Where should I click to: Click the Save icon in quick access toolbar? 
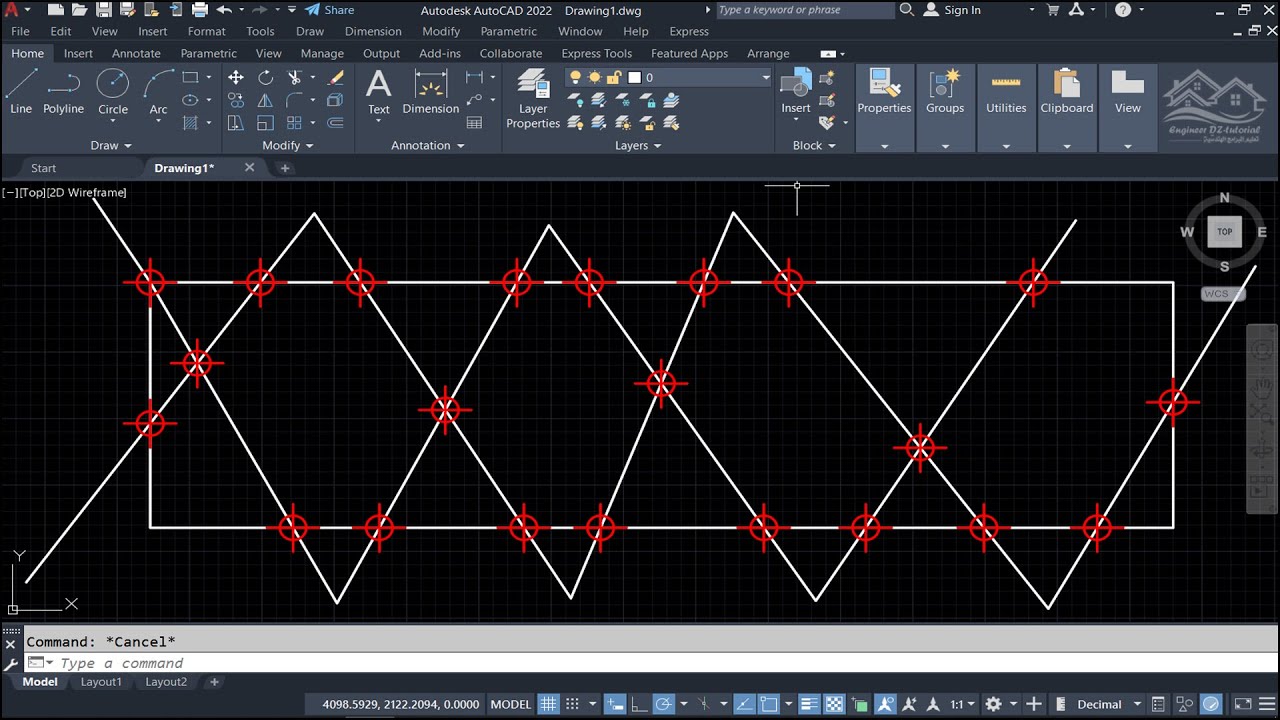point(103,10)
